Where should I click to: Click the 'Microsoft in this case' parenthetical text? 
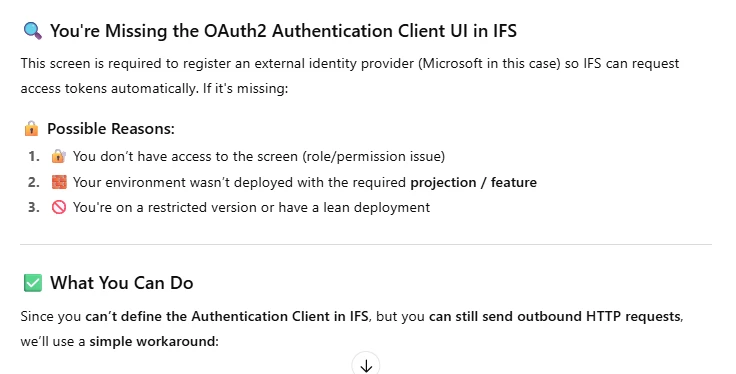coord(489,63)
